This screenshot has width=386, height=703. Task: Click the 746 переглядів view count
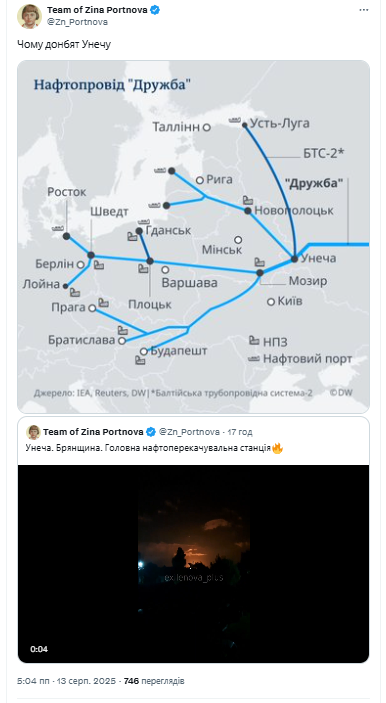[x=154, y=681]
